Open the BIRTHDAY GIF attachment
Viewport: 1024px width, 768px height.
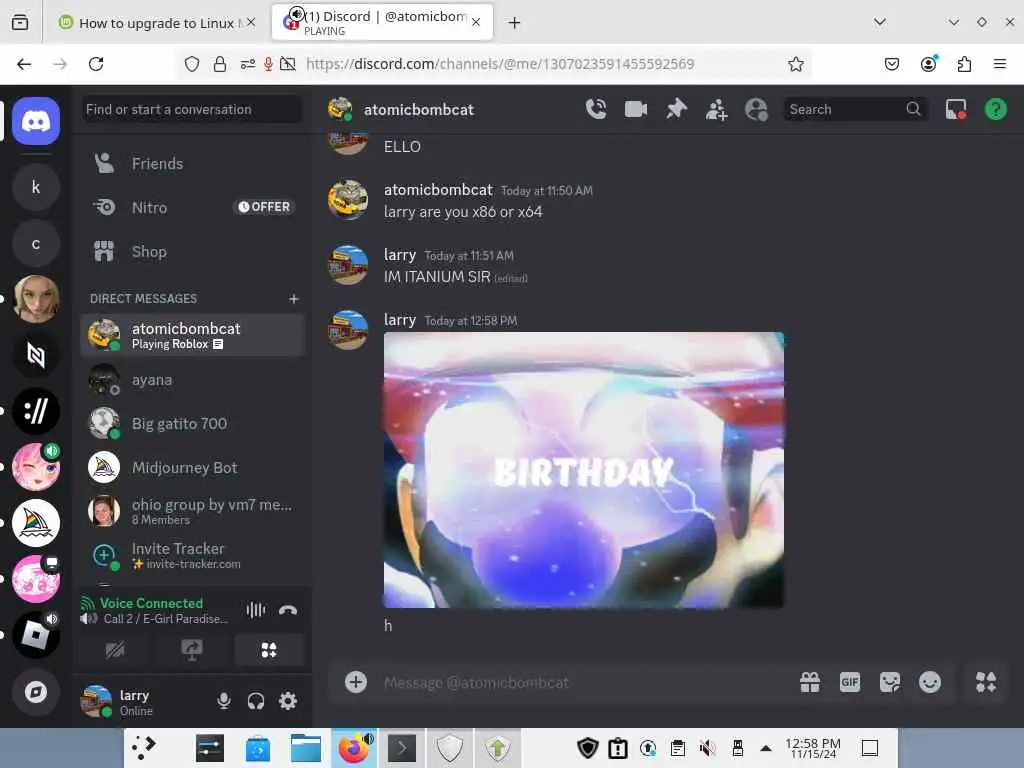[x=584, y=470]
